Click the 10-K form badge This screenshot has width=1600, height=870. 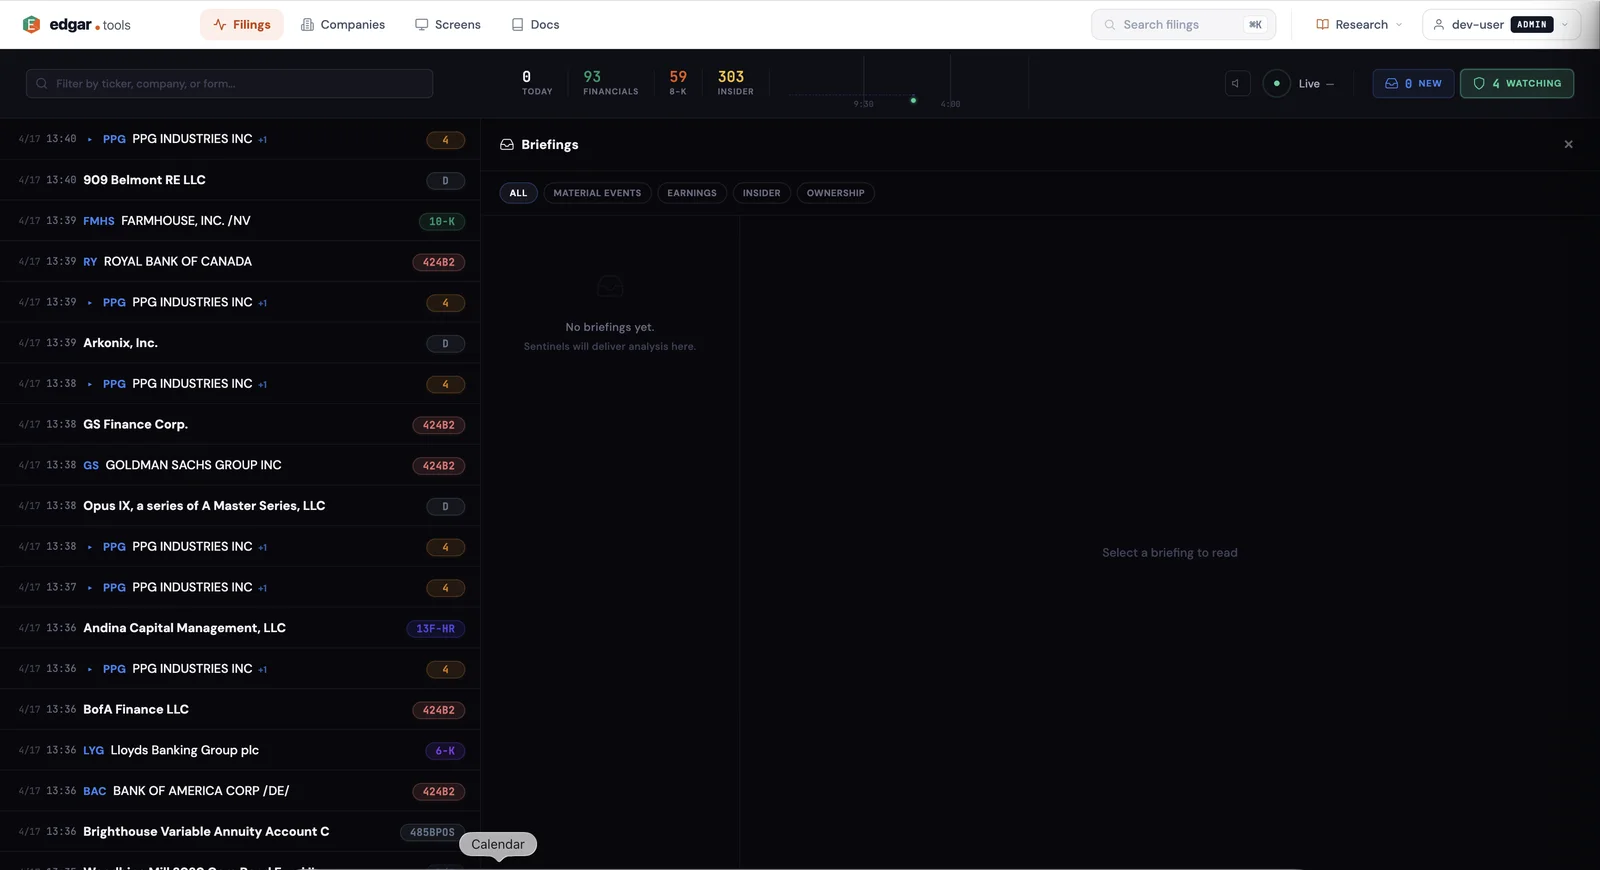point(441,222)
